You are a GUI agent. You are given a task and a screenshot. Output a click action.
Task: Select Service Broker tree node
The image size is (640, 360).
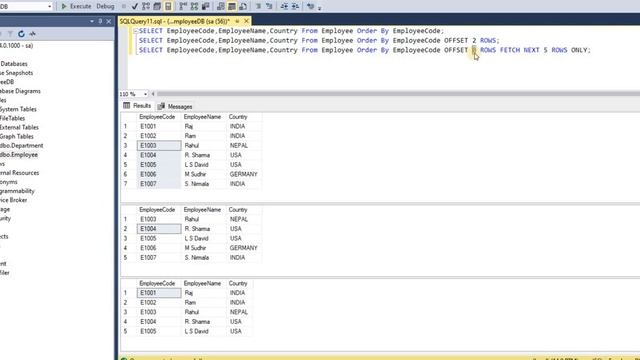pos(13,200)
